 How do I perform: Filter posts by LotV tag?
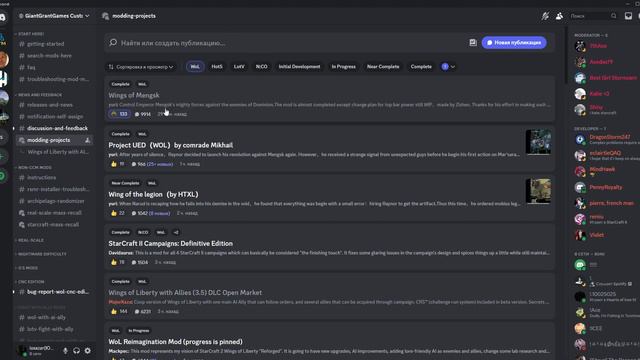point(239,67)
